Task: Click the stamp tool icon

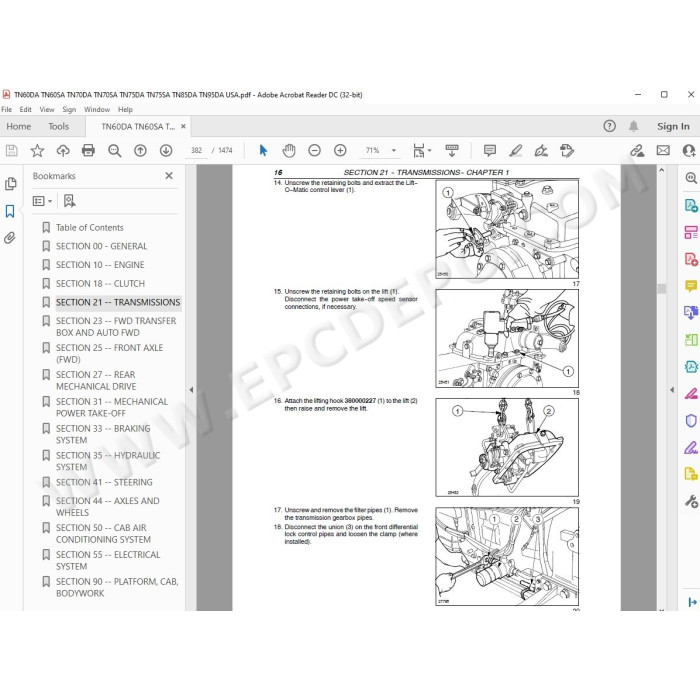Action: 567,150
